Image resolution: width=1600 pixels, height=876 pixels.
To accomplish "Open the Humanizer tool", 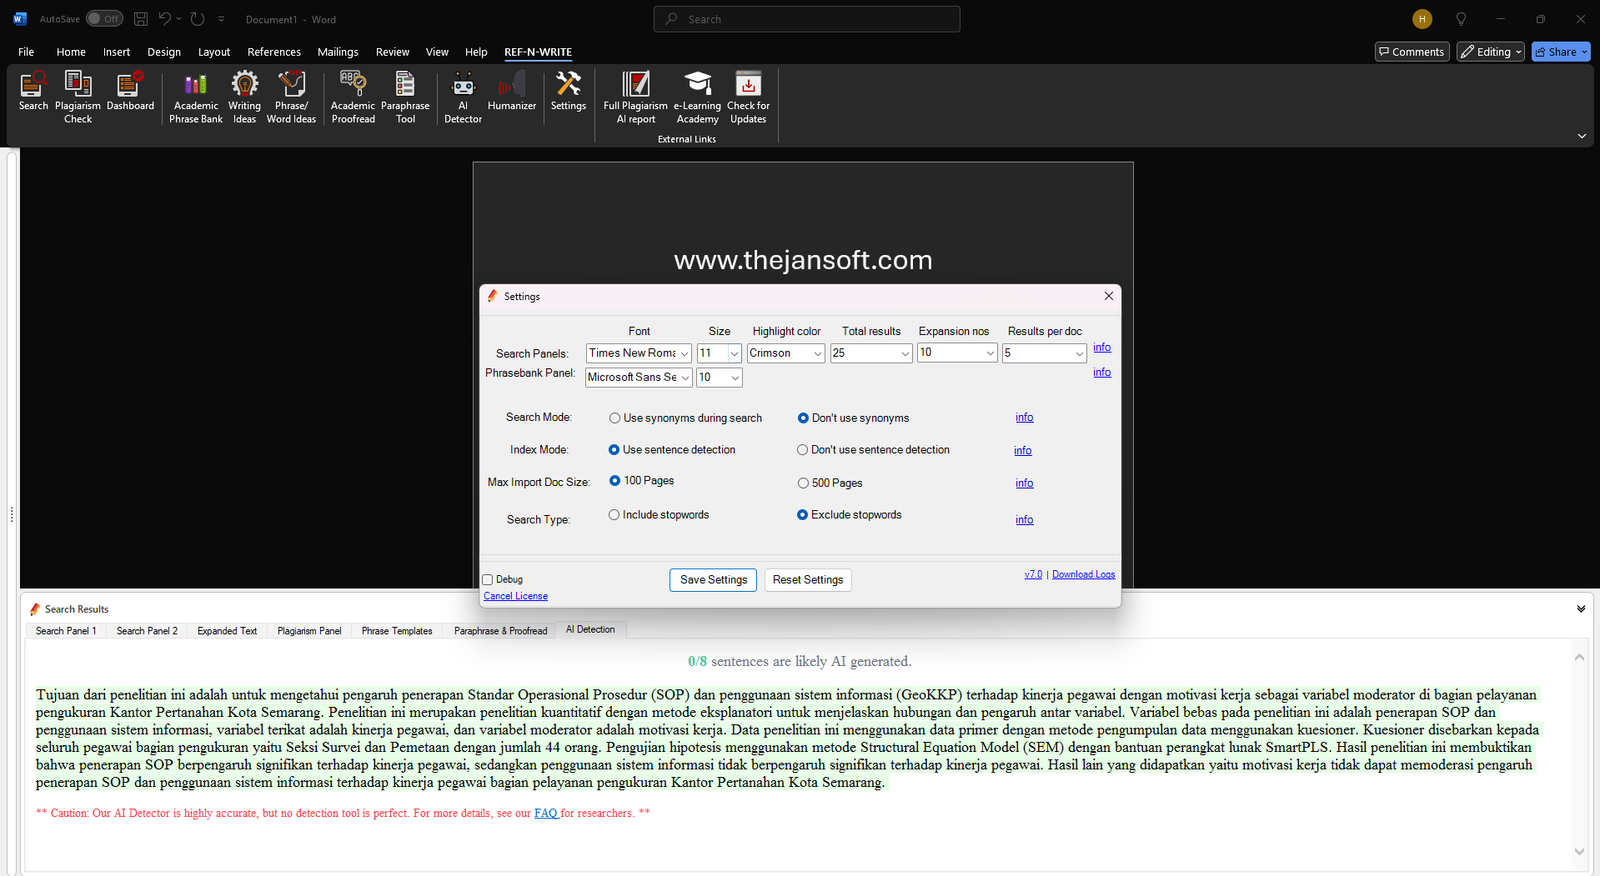I will tap(512, 90).
